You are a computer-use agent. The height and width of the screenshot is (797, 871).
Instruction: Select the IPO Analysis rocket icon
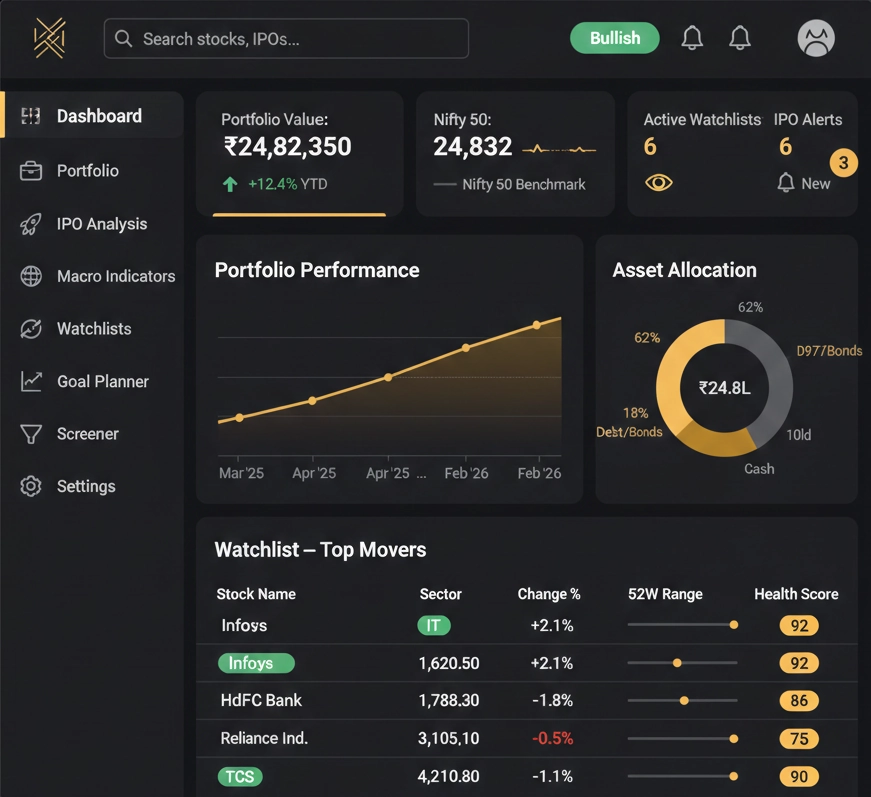(31, 224)
